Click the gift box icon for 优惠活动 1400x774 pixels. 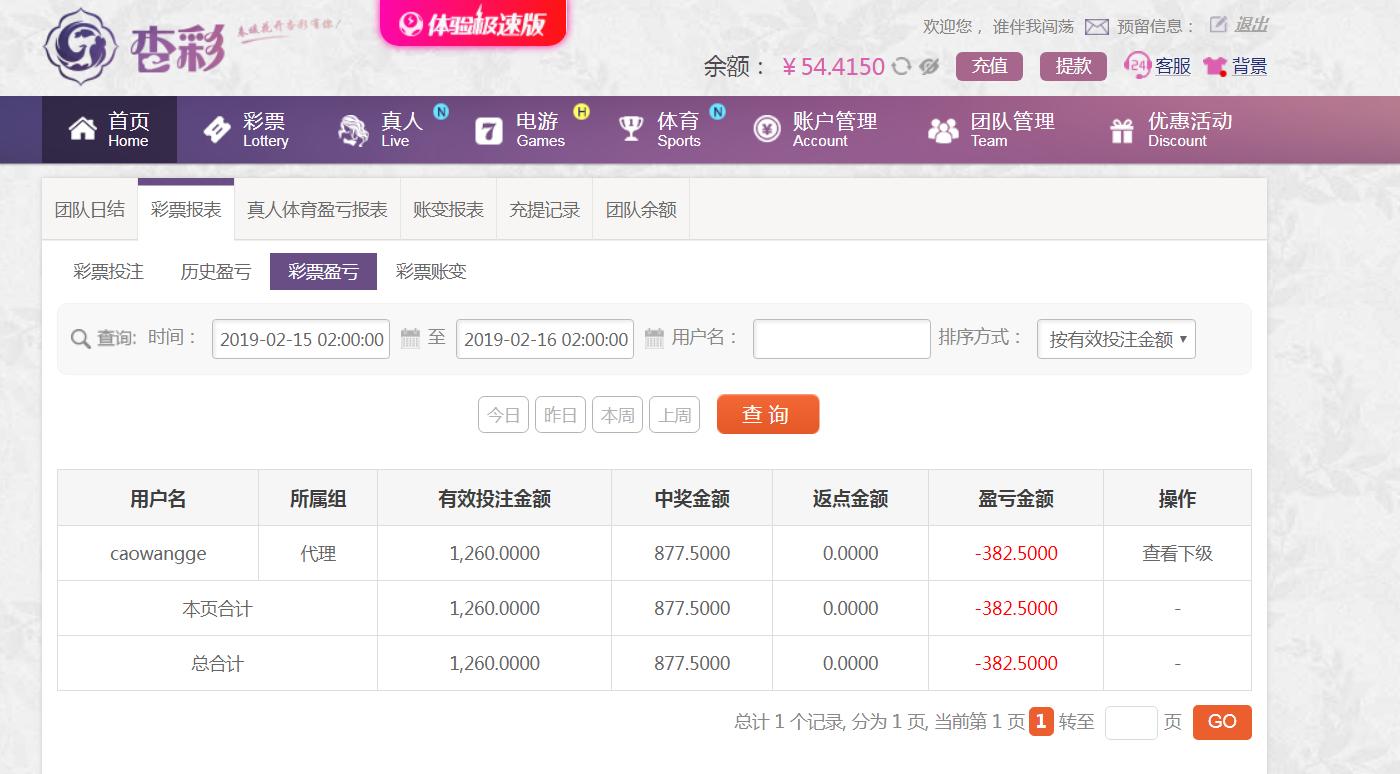[1122, 130]
